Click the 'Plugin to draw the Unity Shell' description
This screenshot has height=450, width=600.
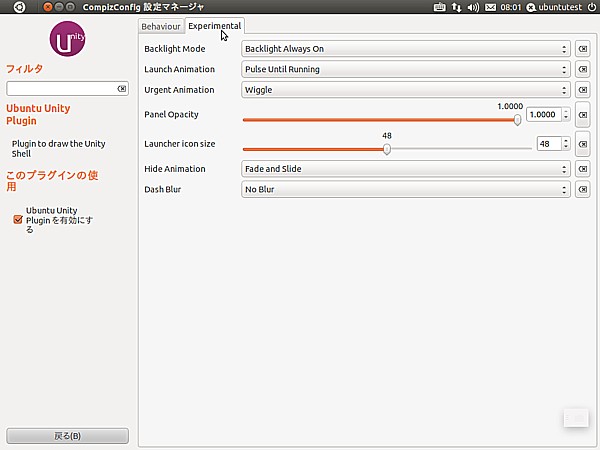coord(59,149)
